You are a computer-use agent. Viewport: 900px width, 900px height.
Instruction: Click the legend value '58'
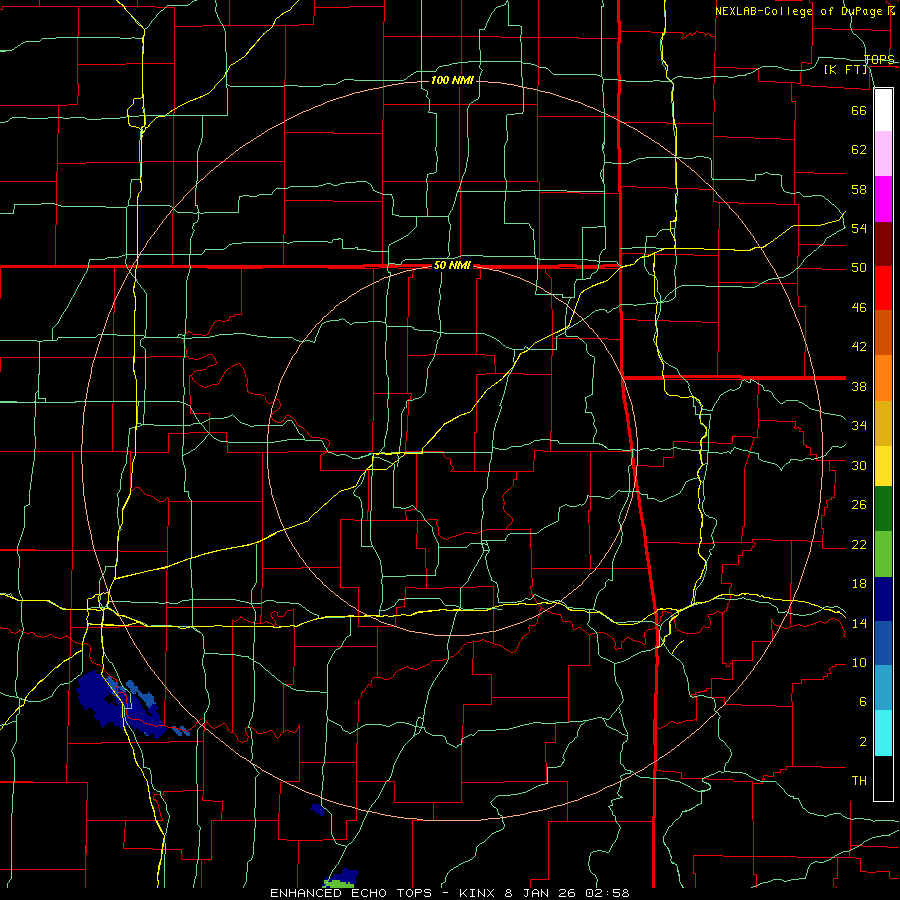(859, 189)
